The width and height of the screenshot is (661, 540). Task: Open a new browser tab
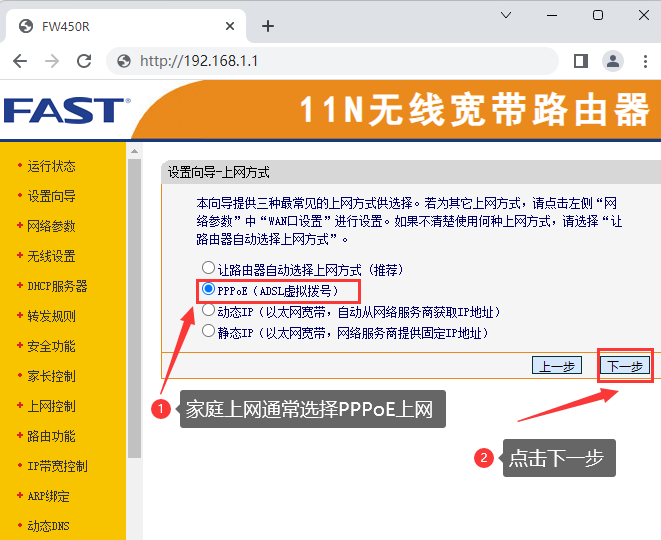coord(268,27)
